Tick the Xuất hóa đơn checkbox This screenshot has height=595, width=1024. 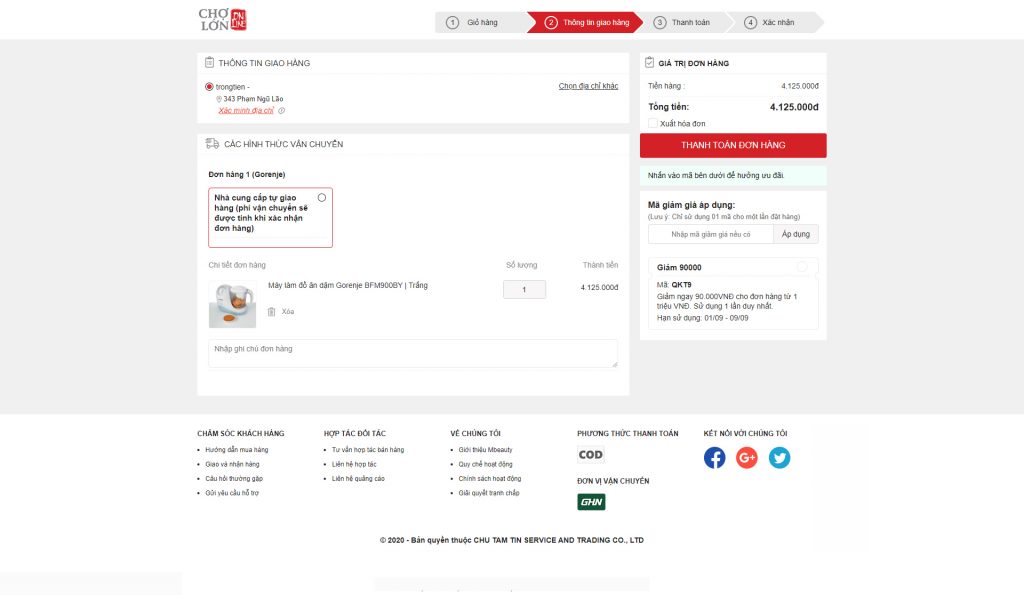652,123
